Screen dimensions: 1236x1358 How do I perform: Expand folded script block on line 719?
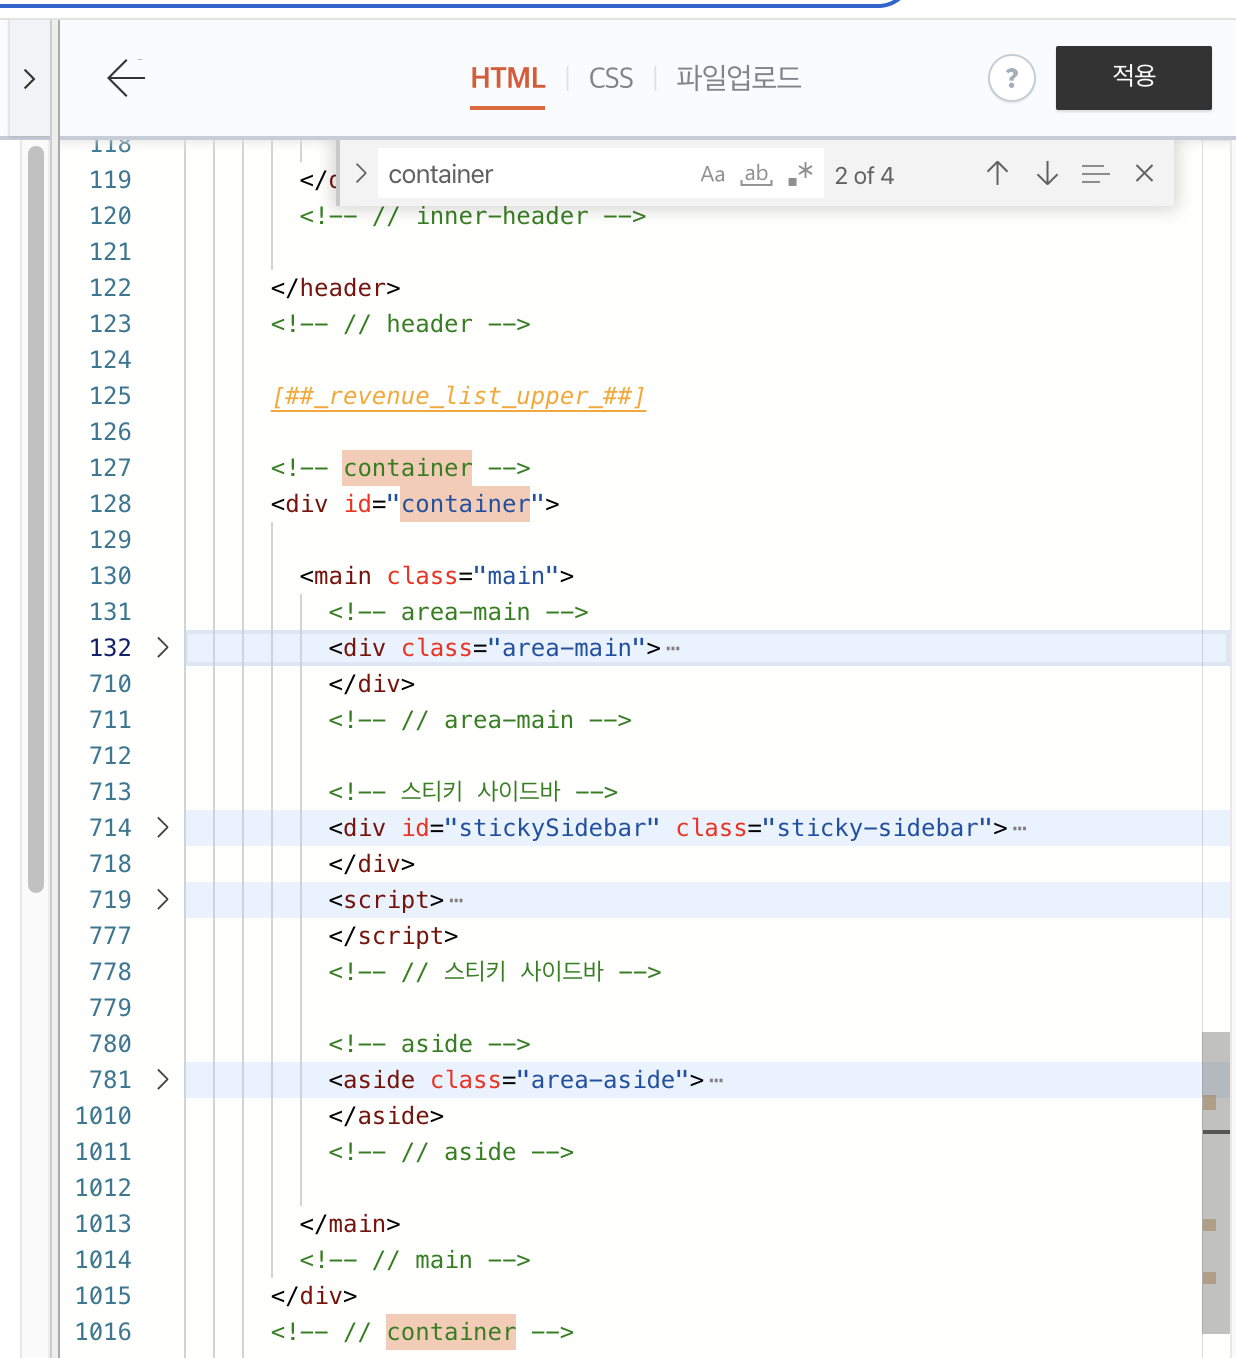163,900
